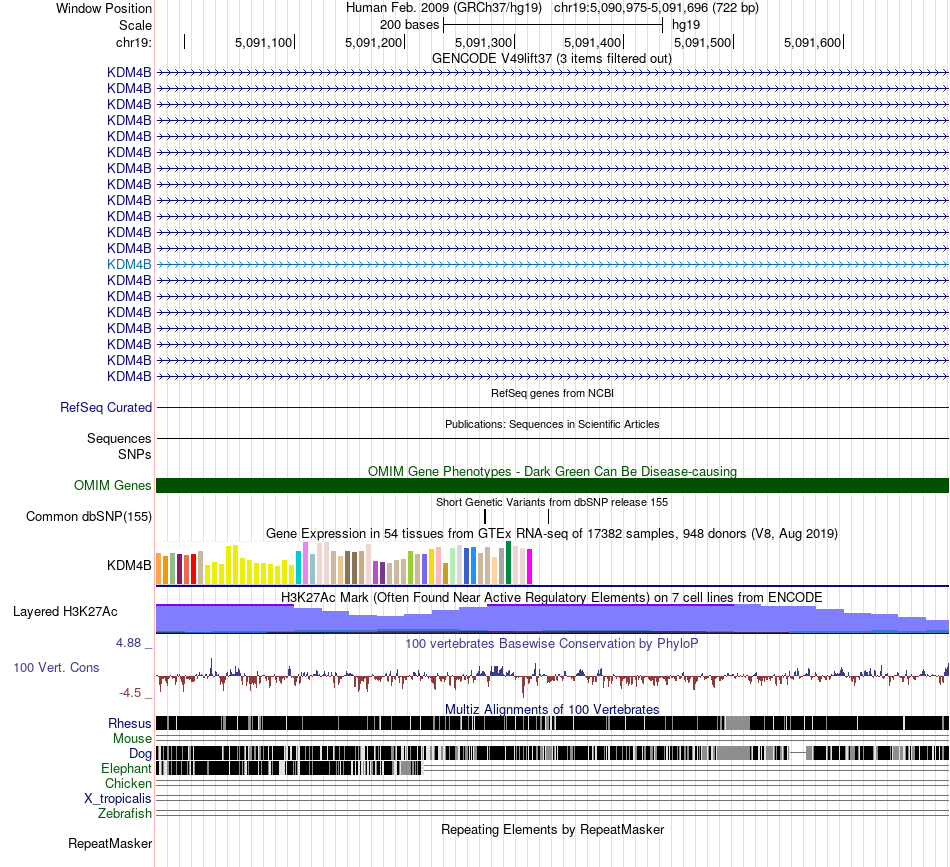
Task: Click the light-blue highlighted KDM4B transcript label
Action: pos(129,264)
